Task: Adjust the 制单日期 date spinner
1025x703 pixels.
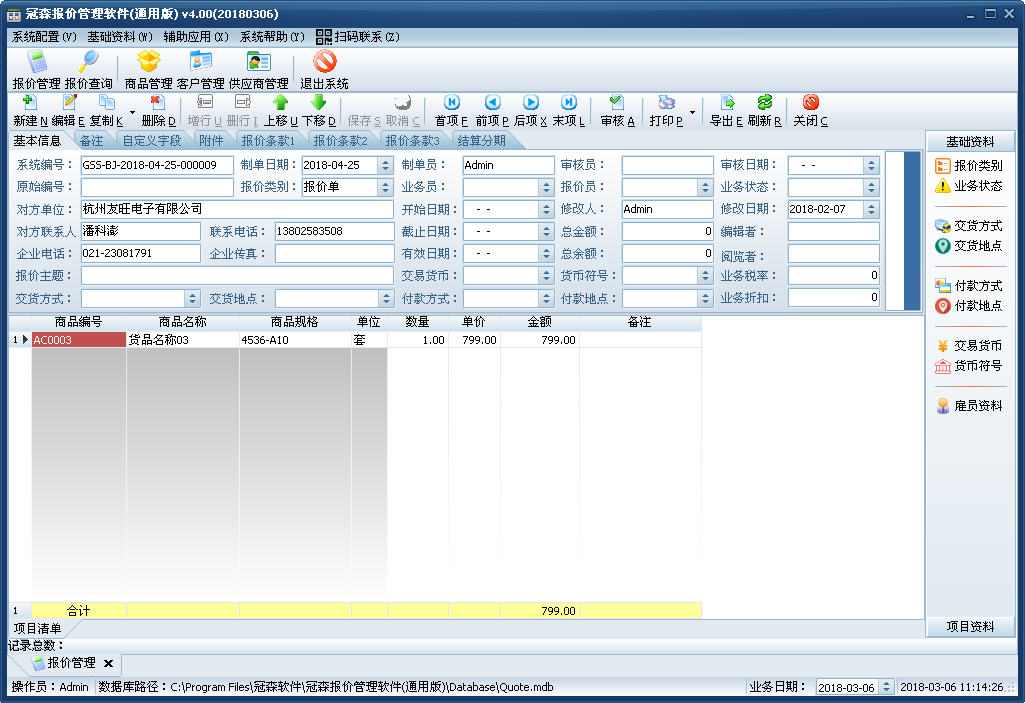Action: click(x=386, y=165)
